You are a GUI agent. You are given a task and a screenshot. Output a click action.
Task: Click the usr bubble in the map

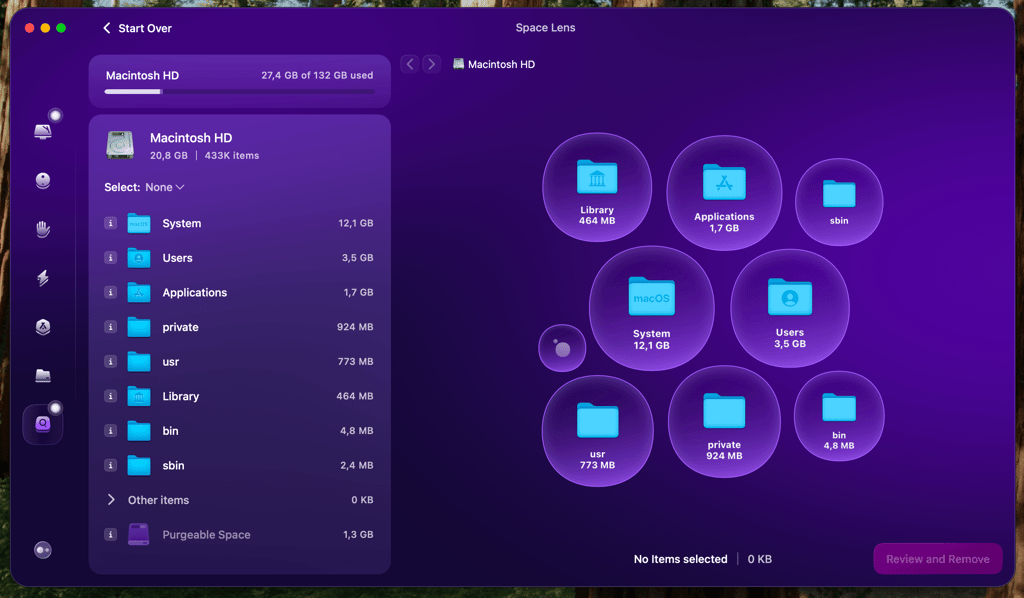click(598, 431)
